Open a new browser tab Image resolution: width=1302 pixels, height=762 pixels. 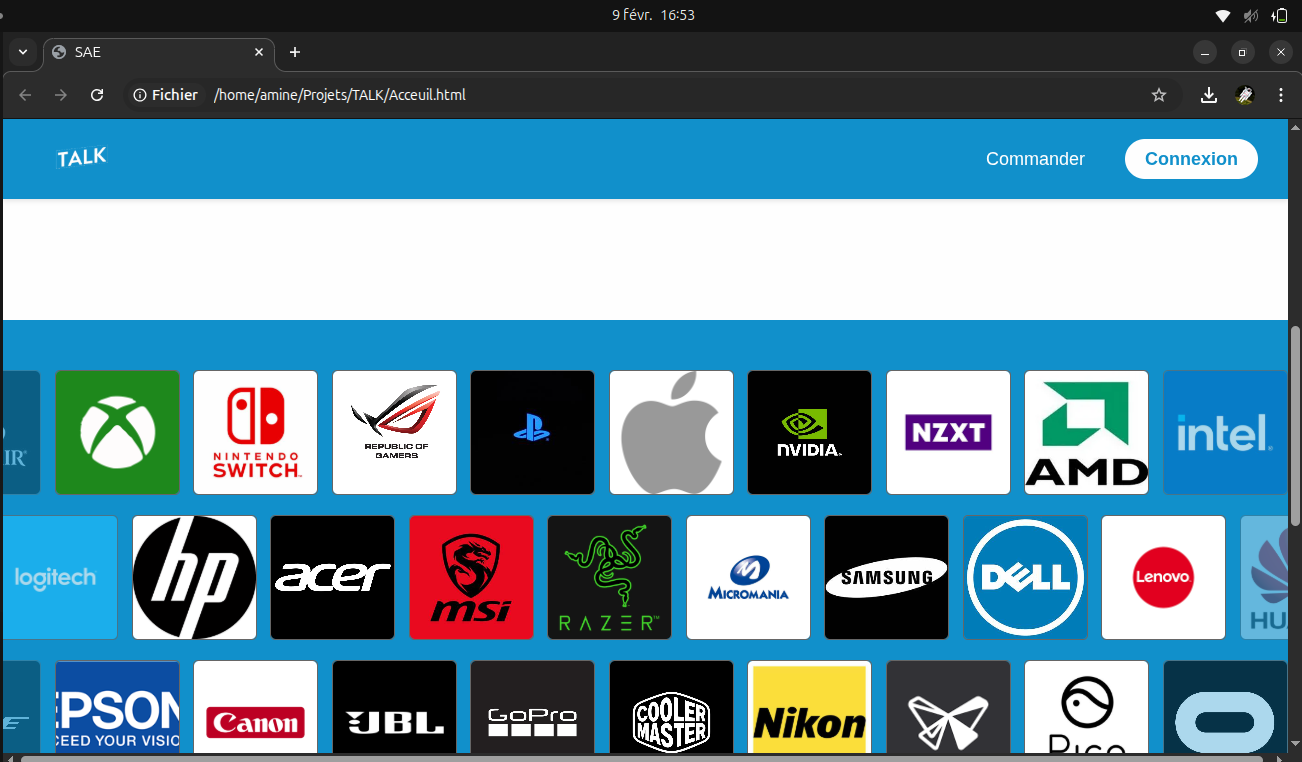294,52
